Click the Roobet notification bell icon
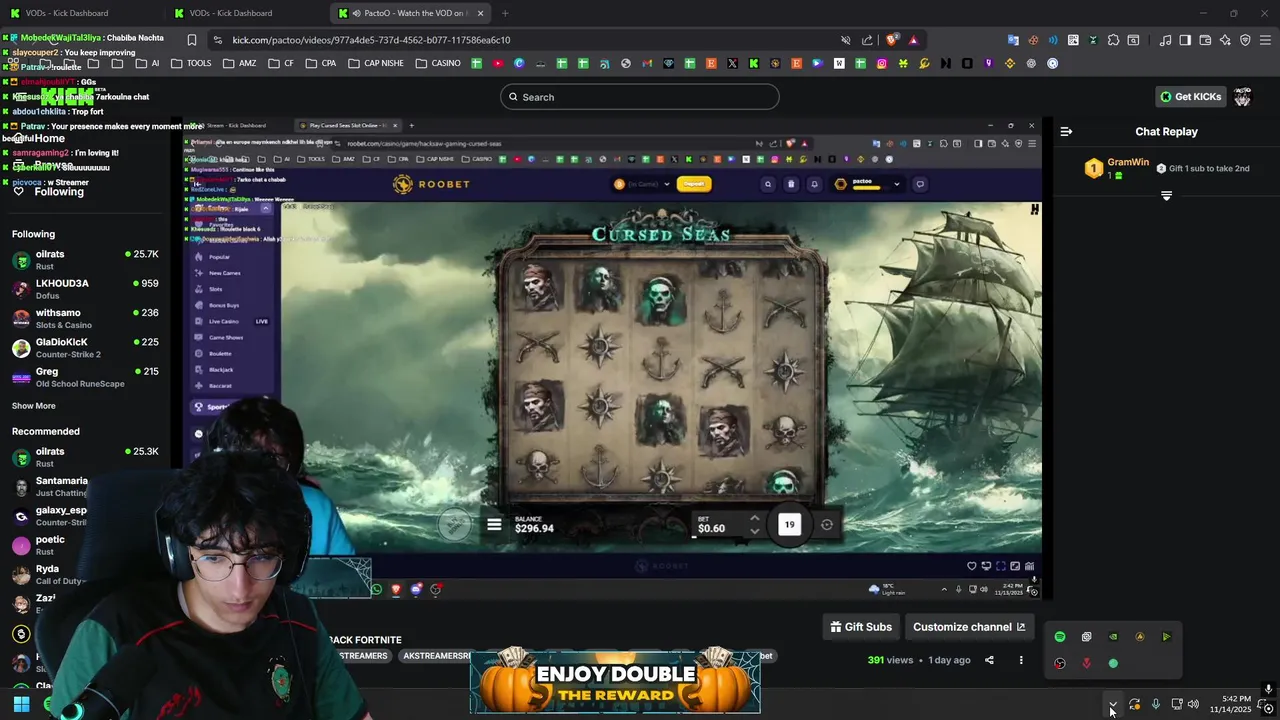The width and height of the screenshot is (1280, 720). 814,184
